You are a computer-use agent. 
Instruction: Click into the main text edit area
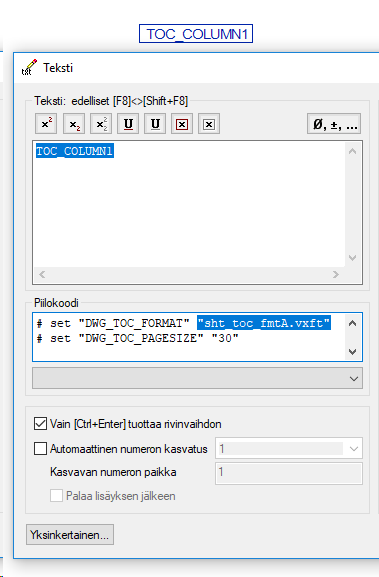point(189,205)
